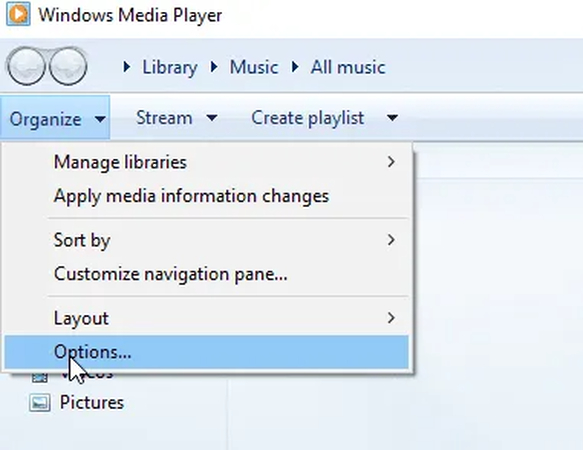Expand the Create playlist dropdown arrow

(x=392, y=118)
